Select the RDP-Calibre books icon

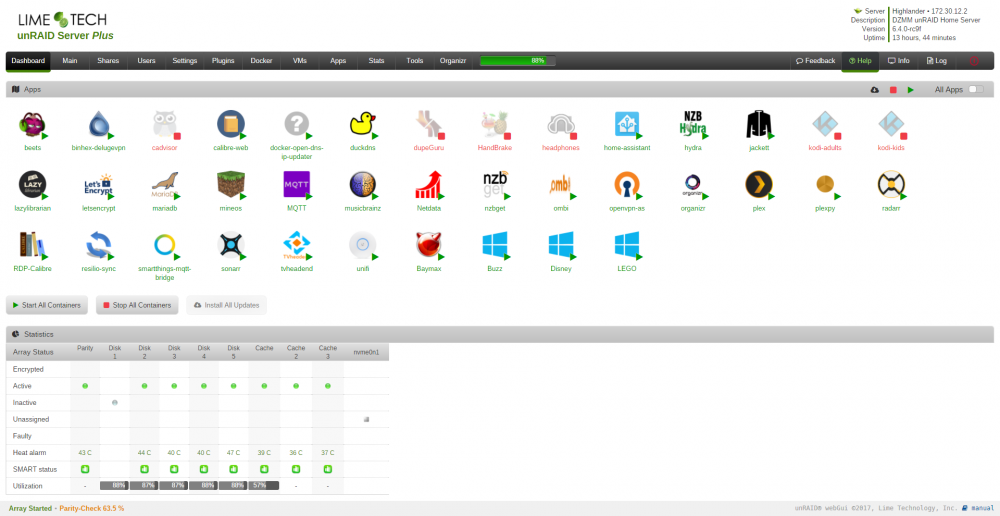31,245
